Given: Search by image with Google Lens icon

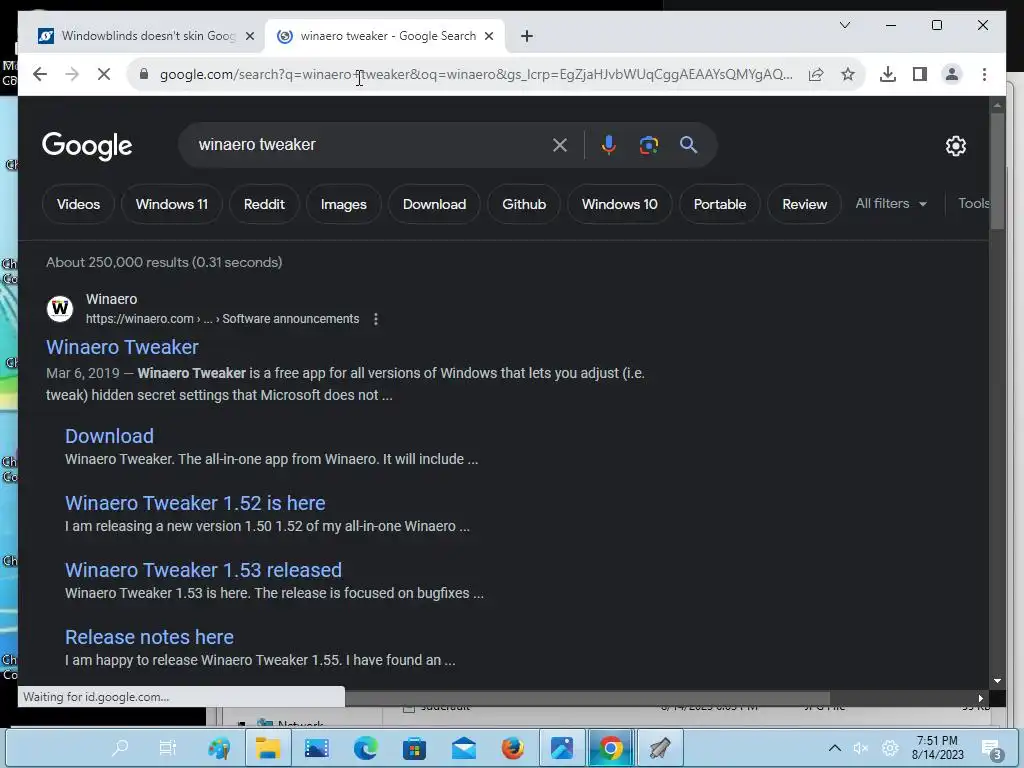Looking at the screenshot, I should coord(648,145).
